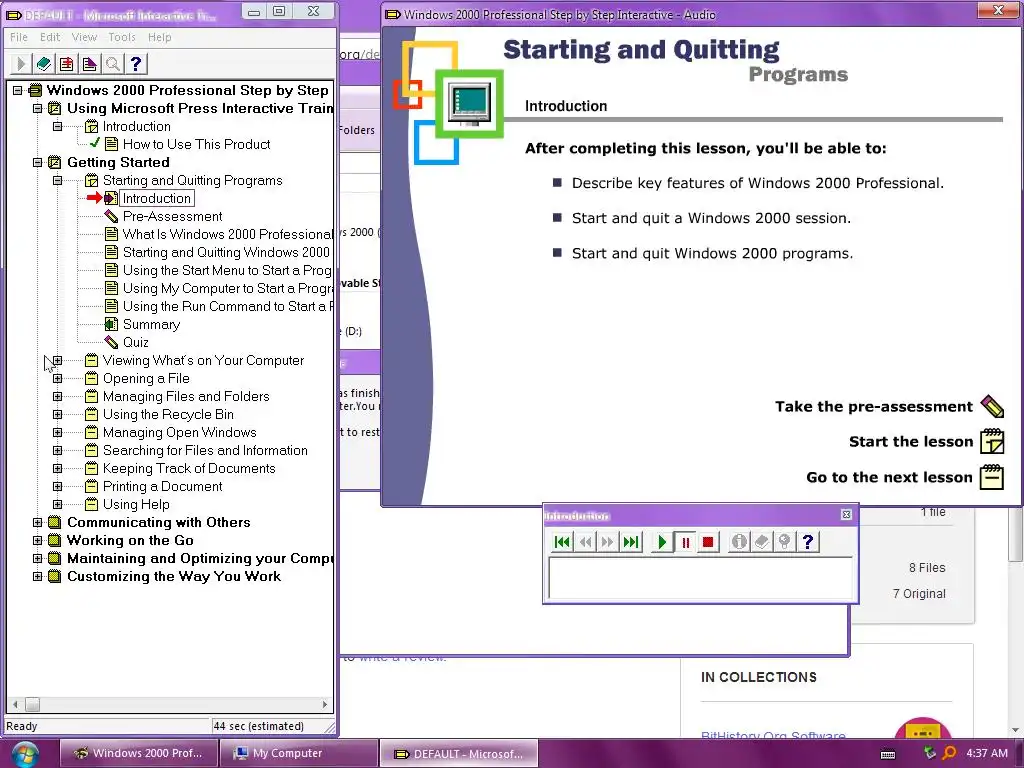Click the pencil icon beside Take the pre-assessment

[992, 406]
